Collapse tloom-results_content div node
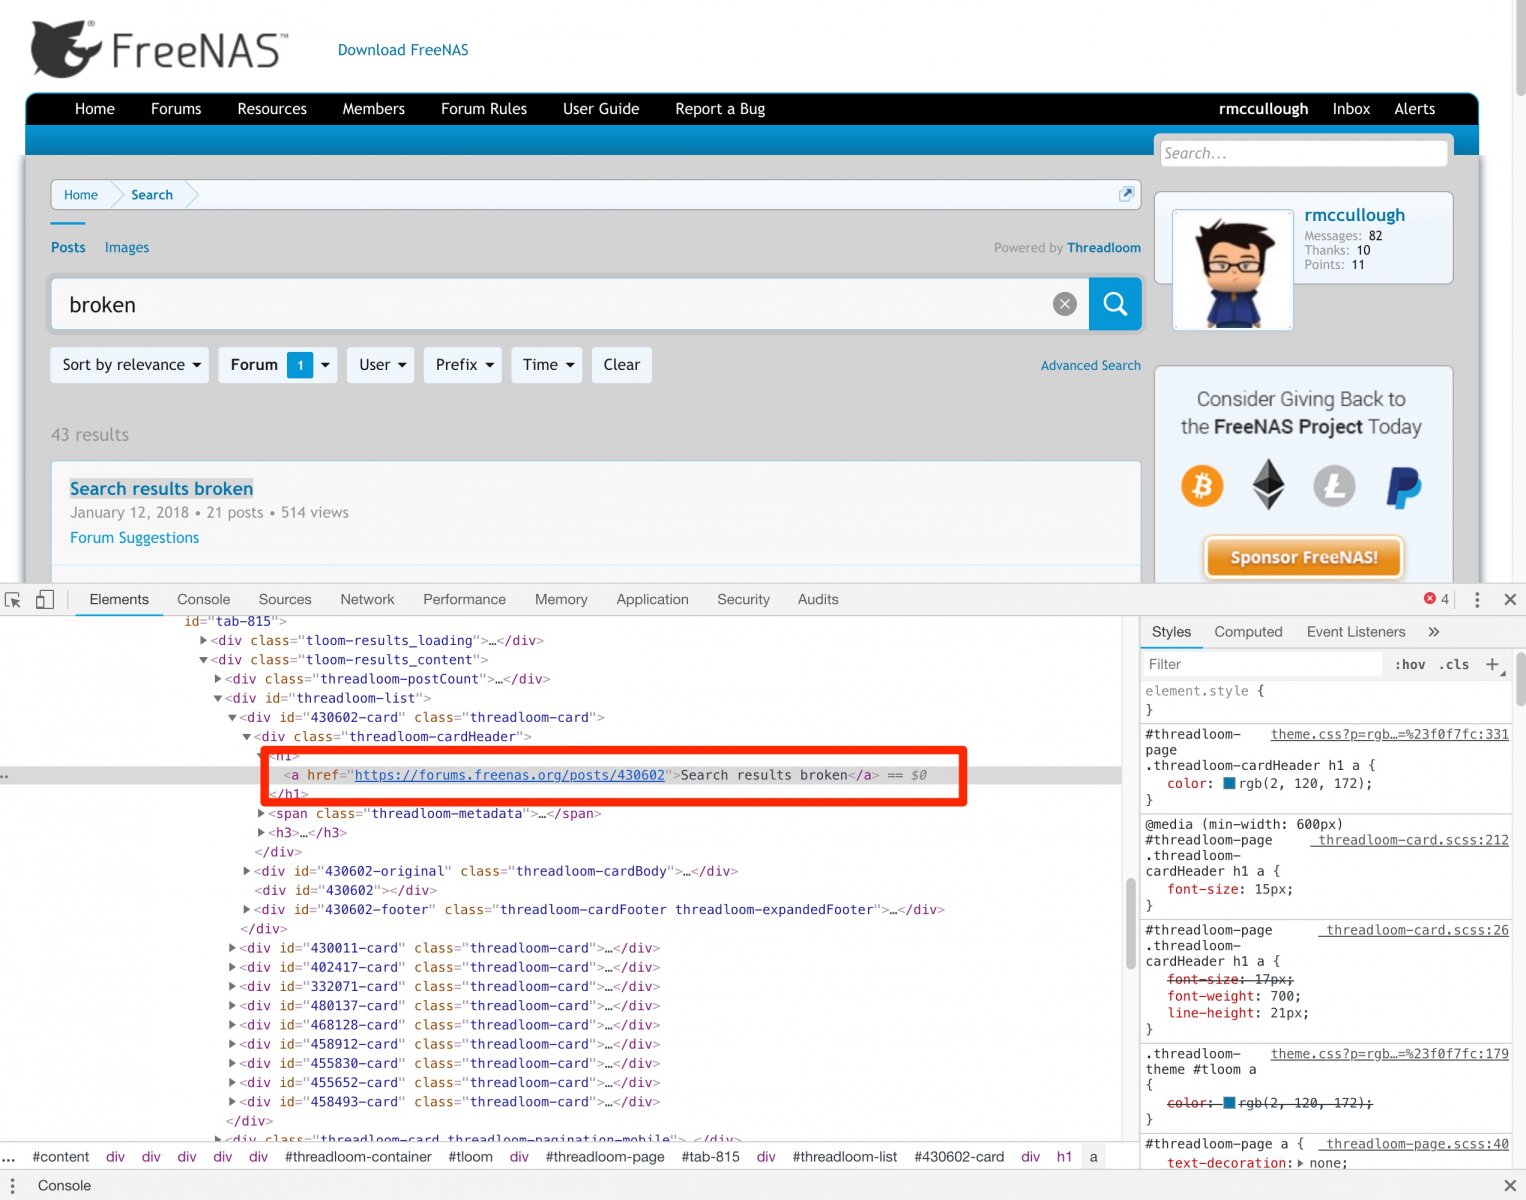 [x=204, y=660]
